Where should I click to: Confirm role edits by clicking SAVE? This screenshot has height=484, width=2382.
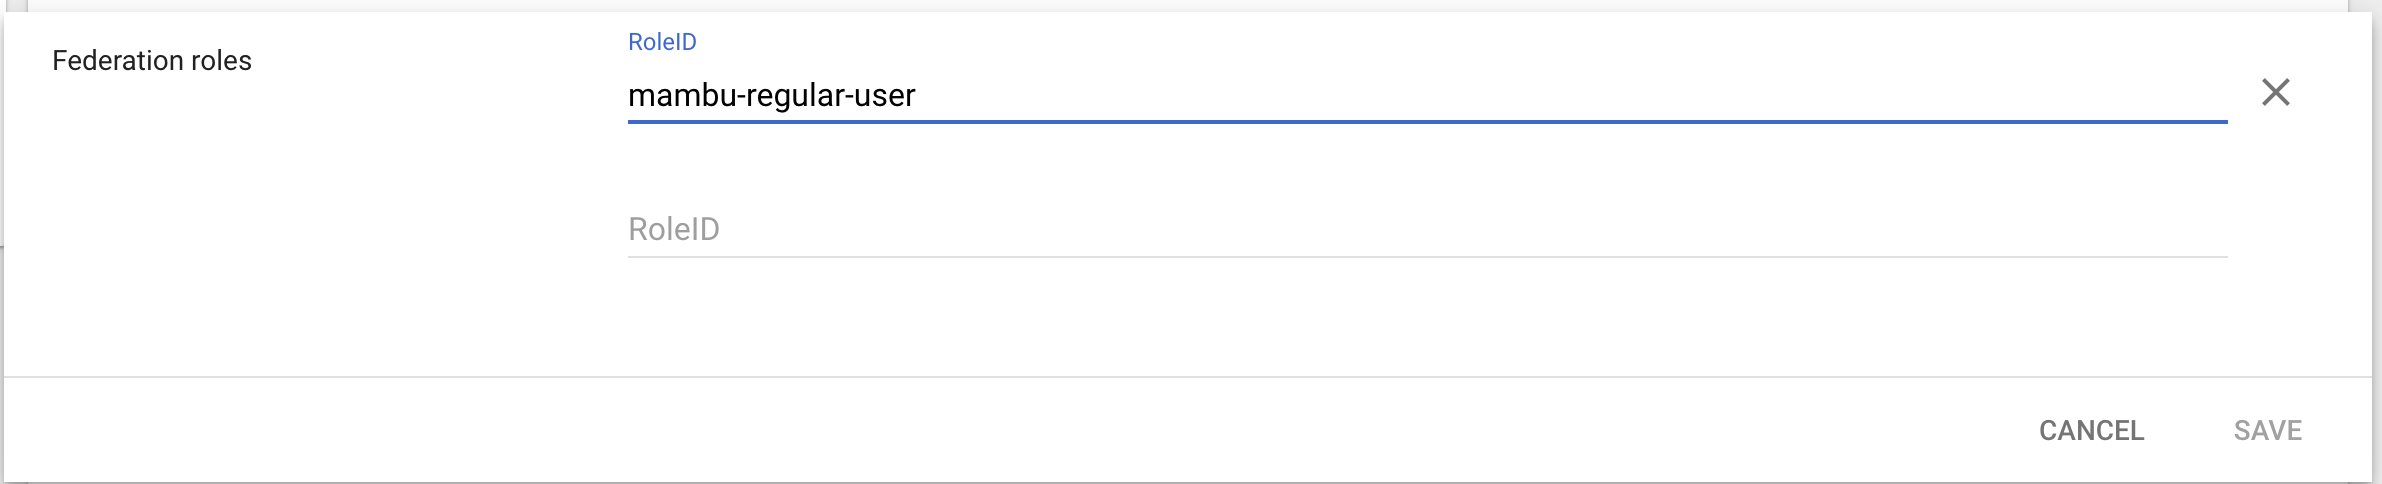coord(2267,430)
